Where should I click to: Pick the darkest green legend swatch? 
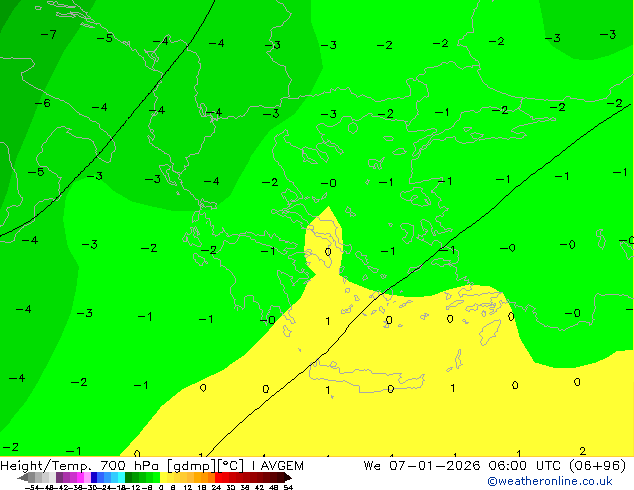129,478
